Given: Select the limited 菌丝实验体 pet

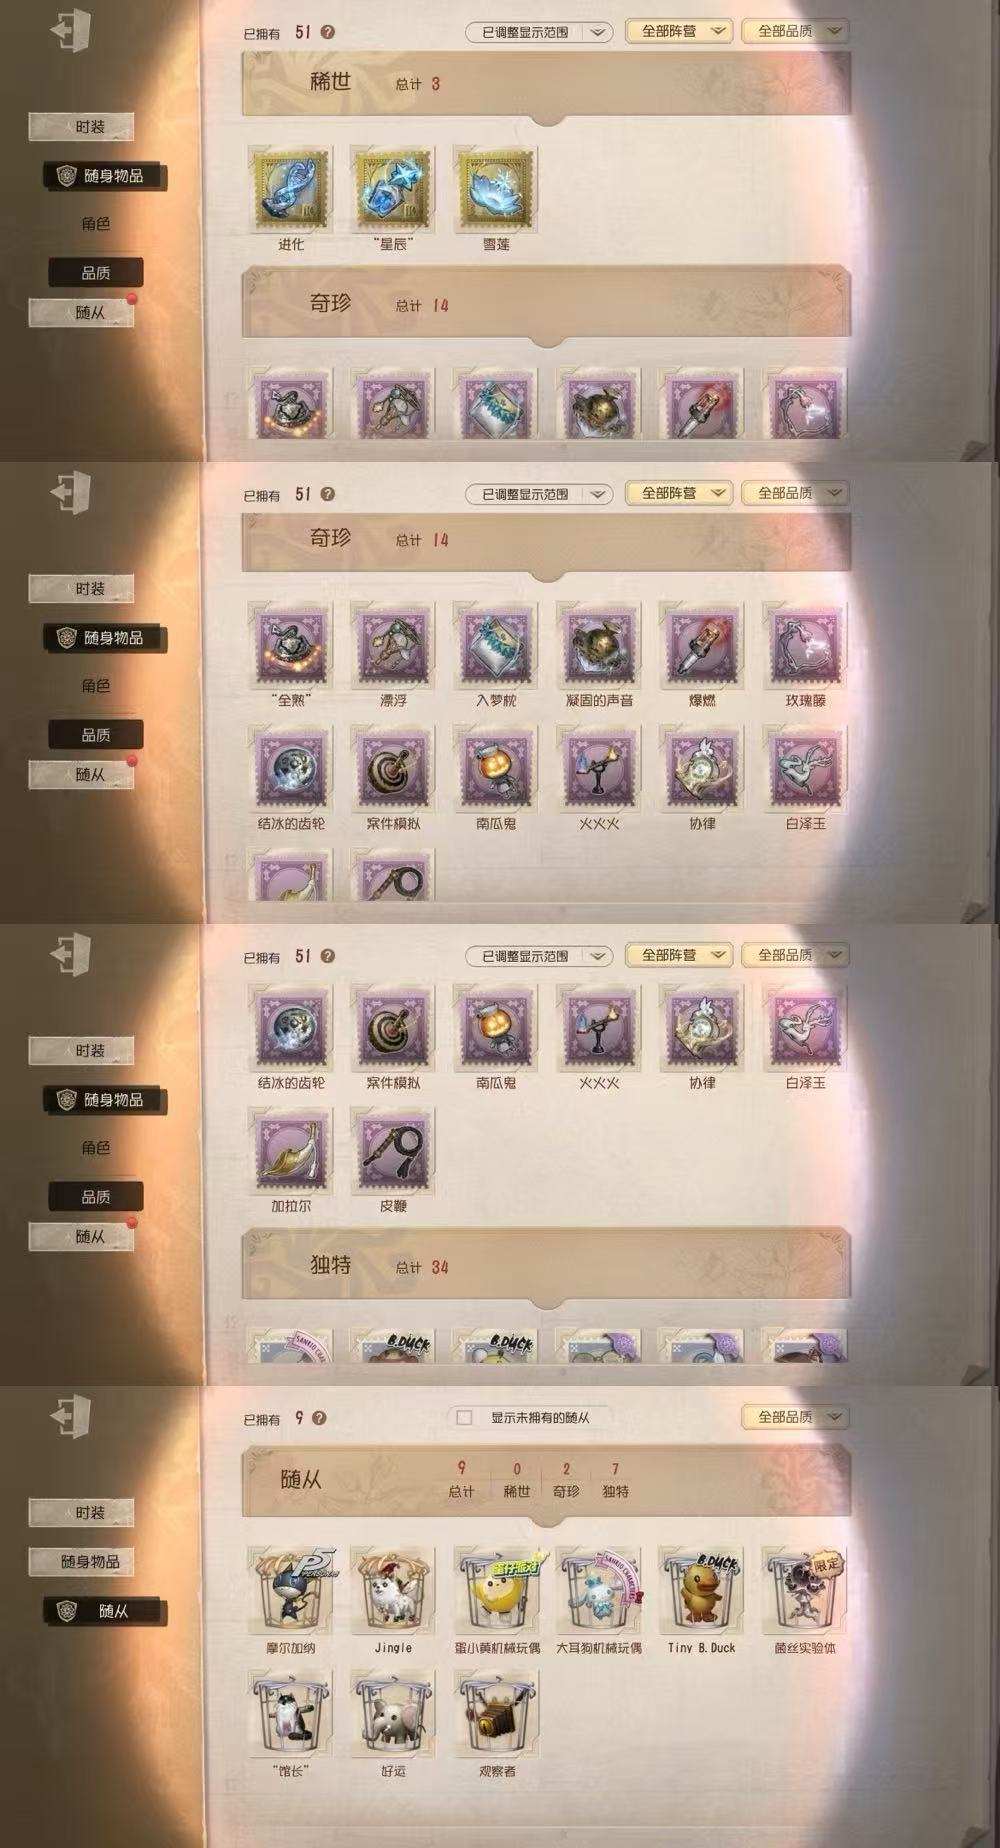Looking at the screenshot, I should pyautogui.click(x=805, y=1590).
